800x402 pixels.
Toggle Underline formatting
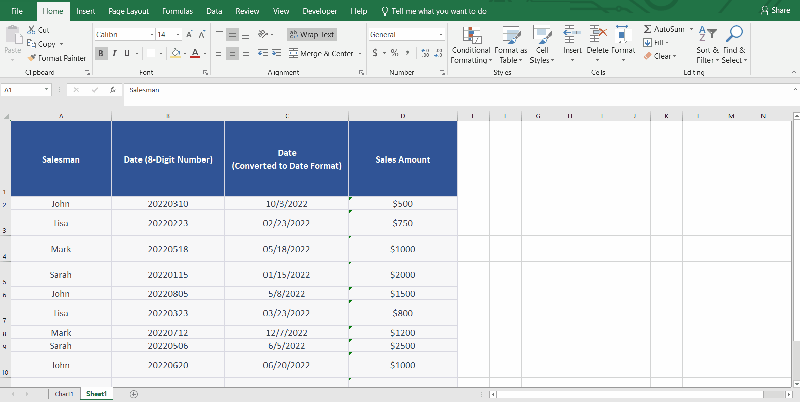point(127,53)
